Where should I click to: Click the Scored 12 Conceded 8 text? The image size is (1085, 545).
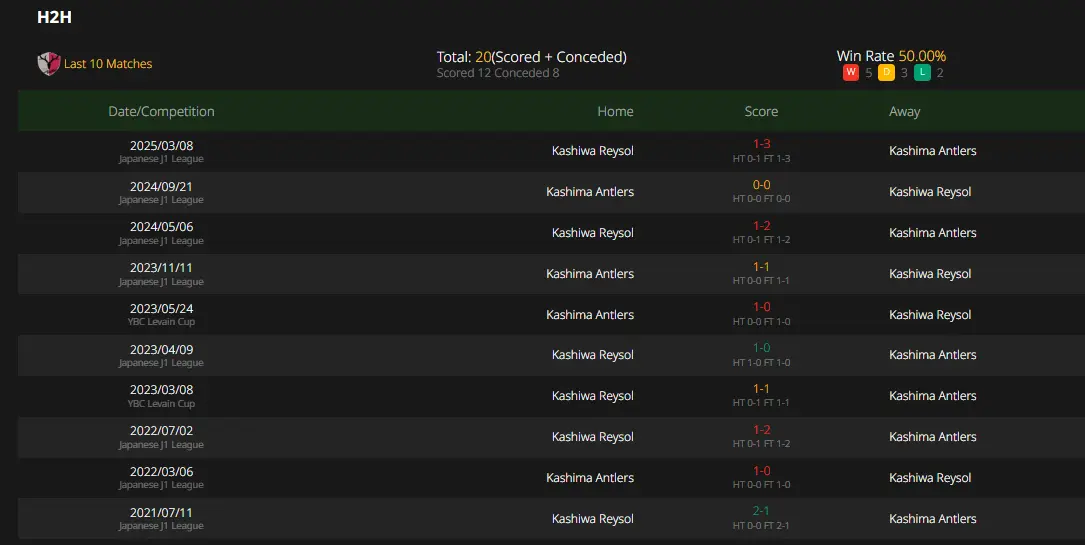point(498,73)
